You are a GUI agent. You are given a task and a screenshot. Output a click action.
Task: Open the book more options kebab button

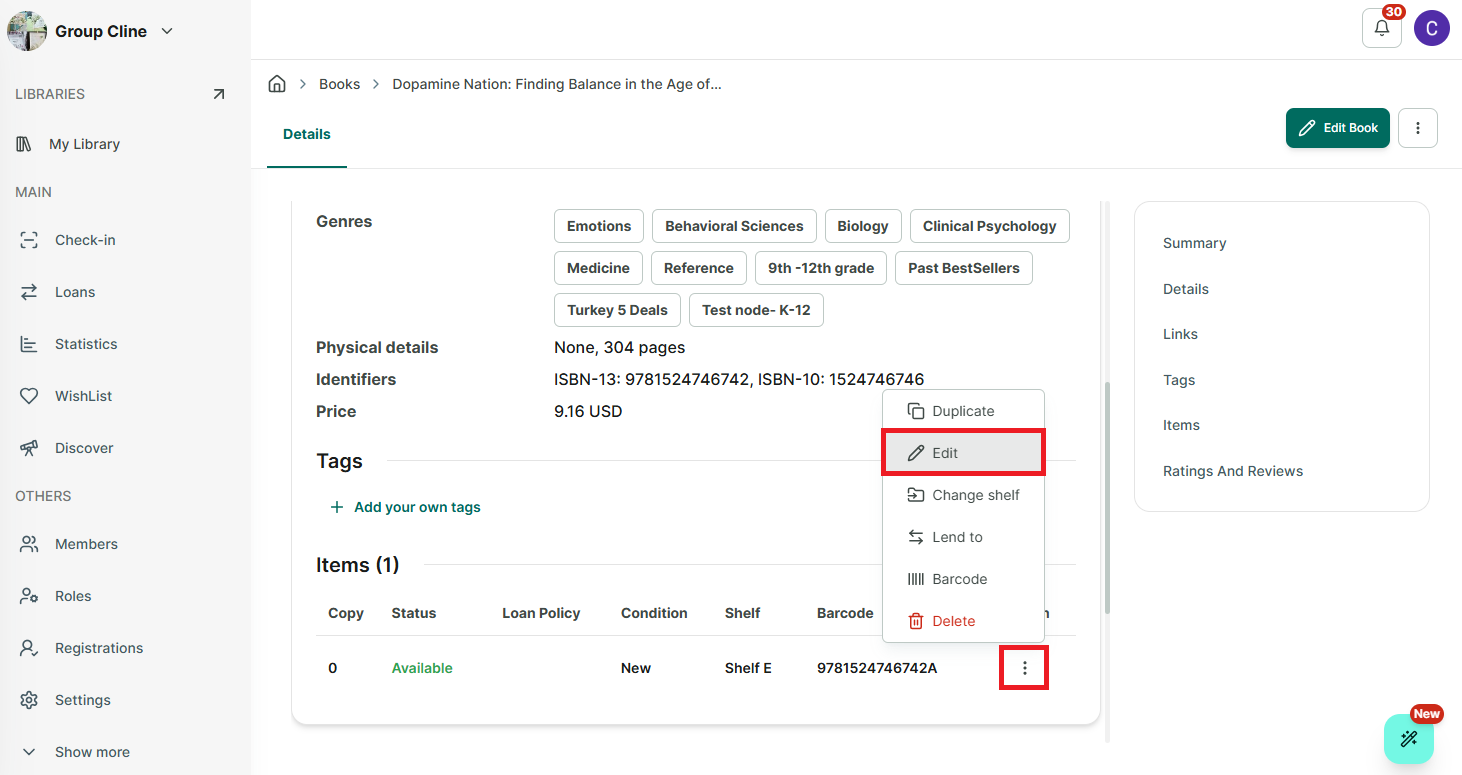point(1418,128)
